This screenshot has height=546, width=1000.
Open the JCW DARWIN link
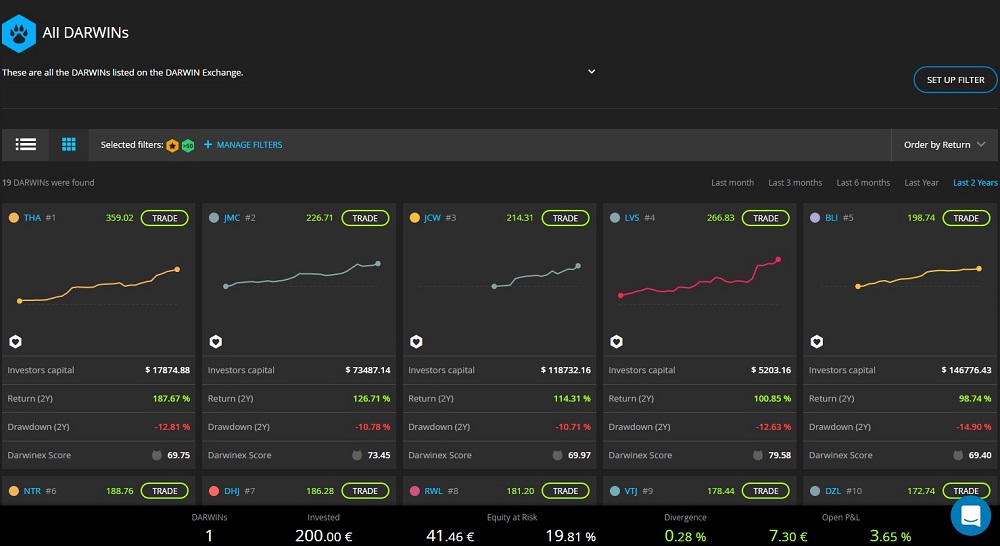point(432,218)
